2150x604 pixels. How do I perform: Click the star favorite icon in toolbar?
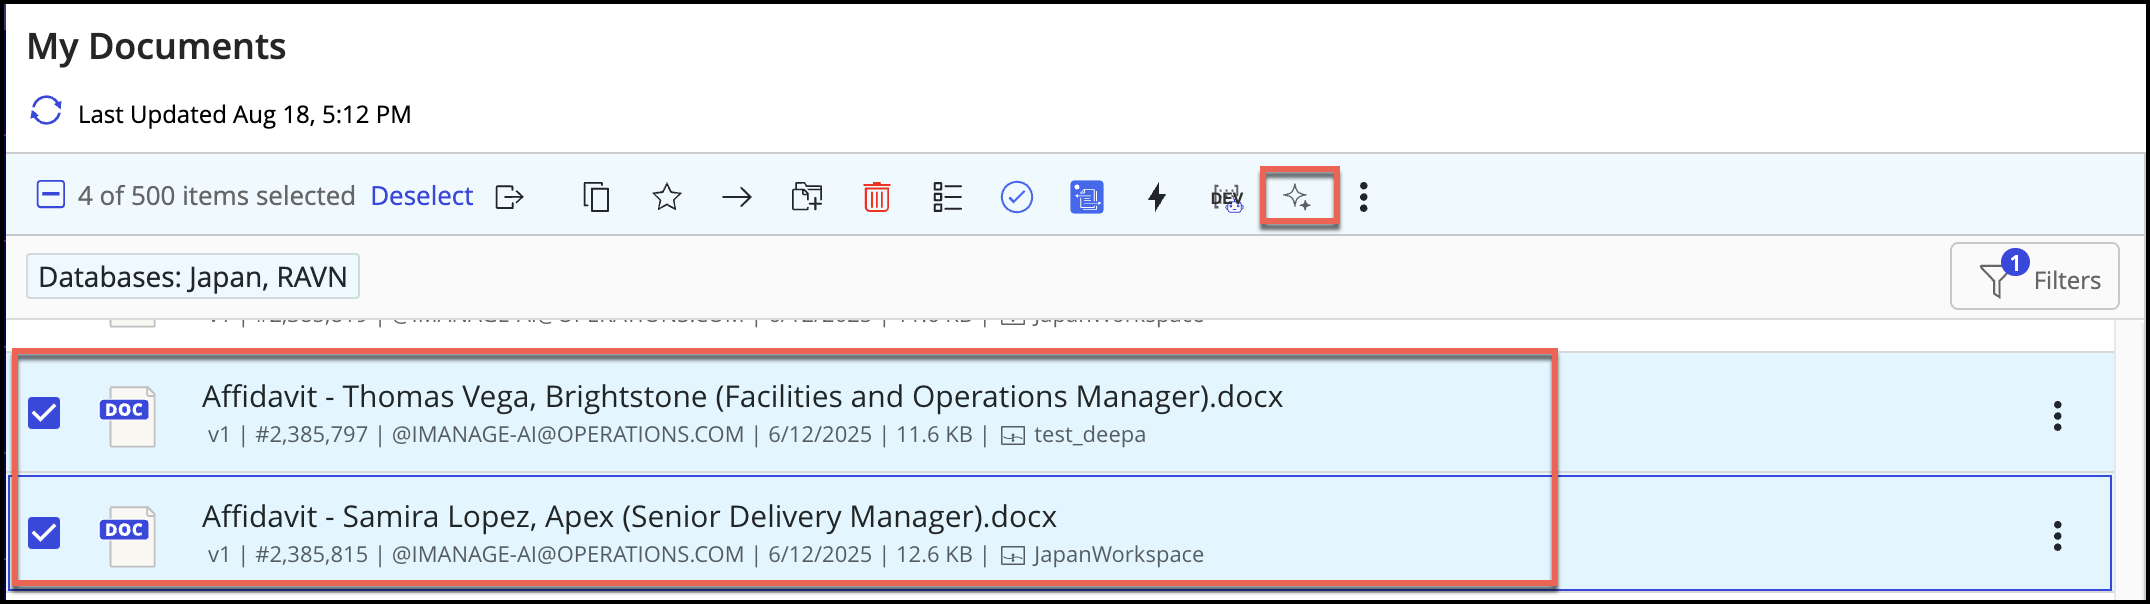tap(666, 197)
